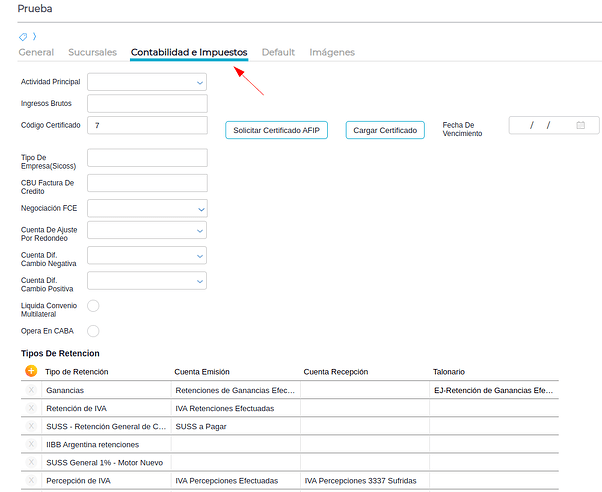Viewport: 602px width, 492px height.
Task: Click the CBU Factura De Credito field
Action: pos(147,183)
